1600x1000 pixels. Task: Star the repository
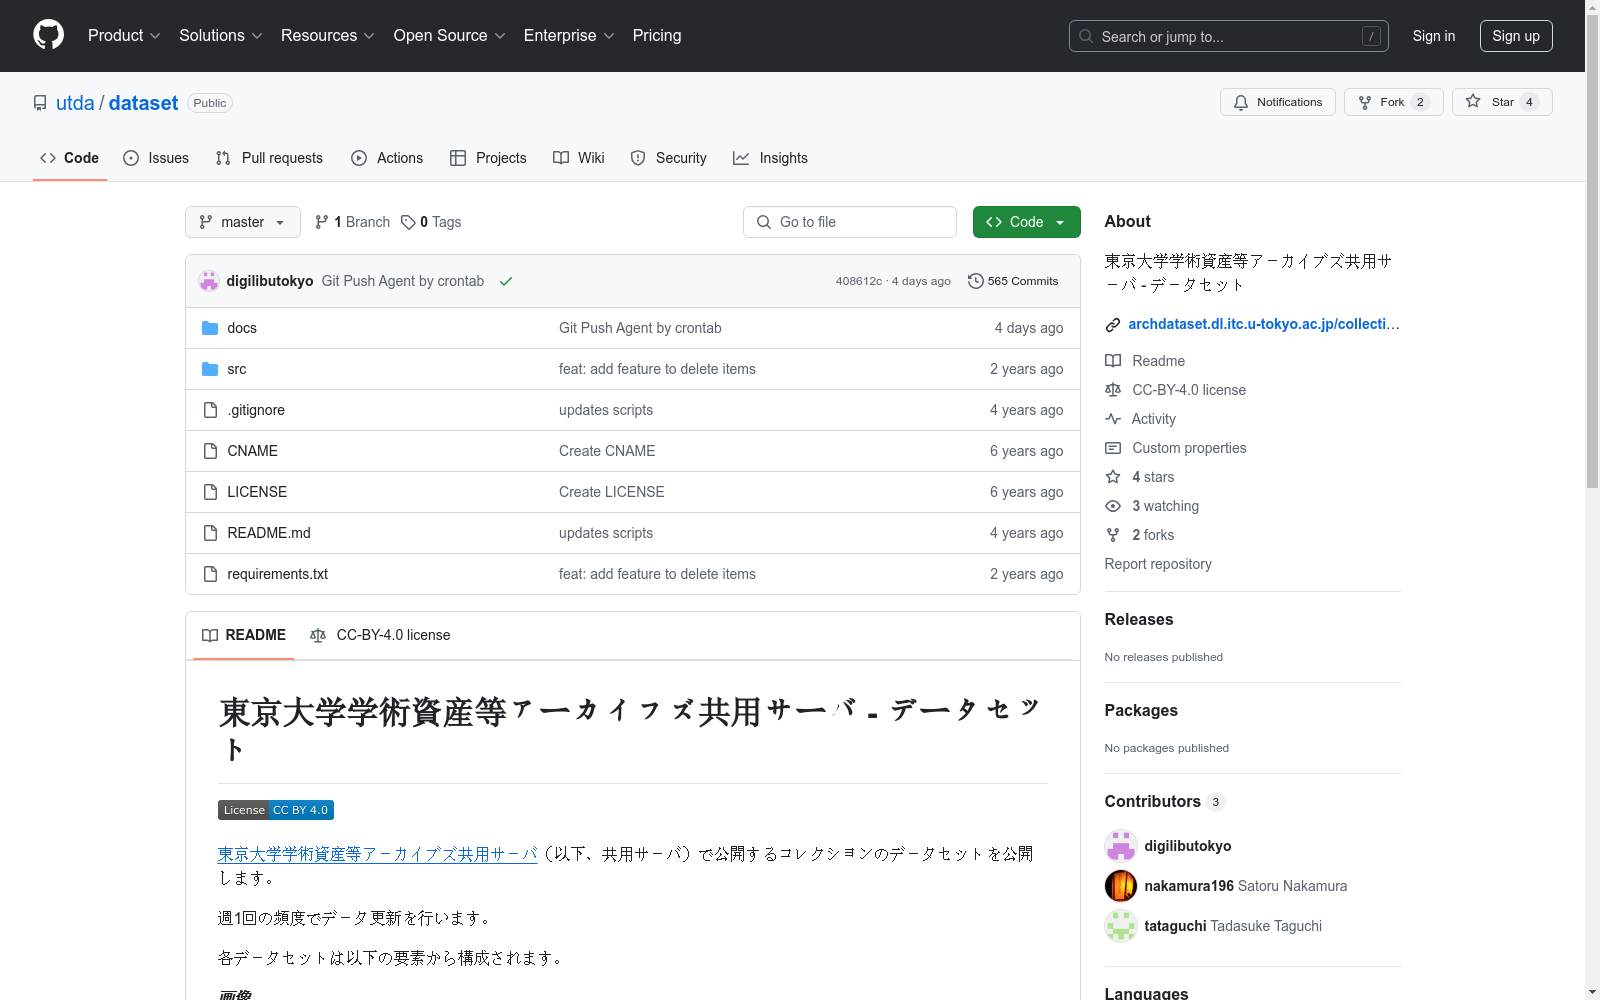1501,102
